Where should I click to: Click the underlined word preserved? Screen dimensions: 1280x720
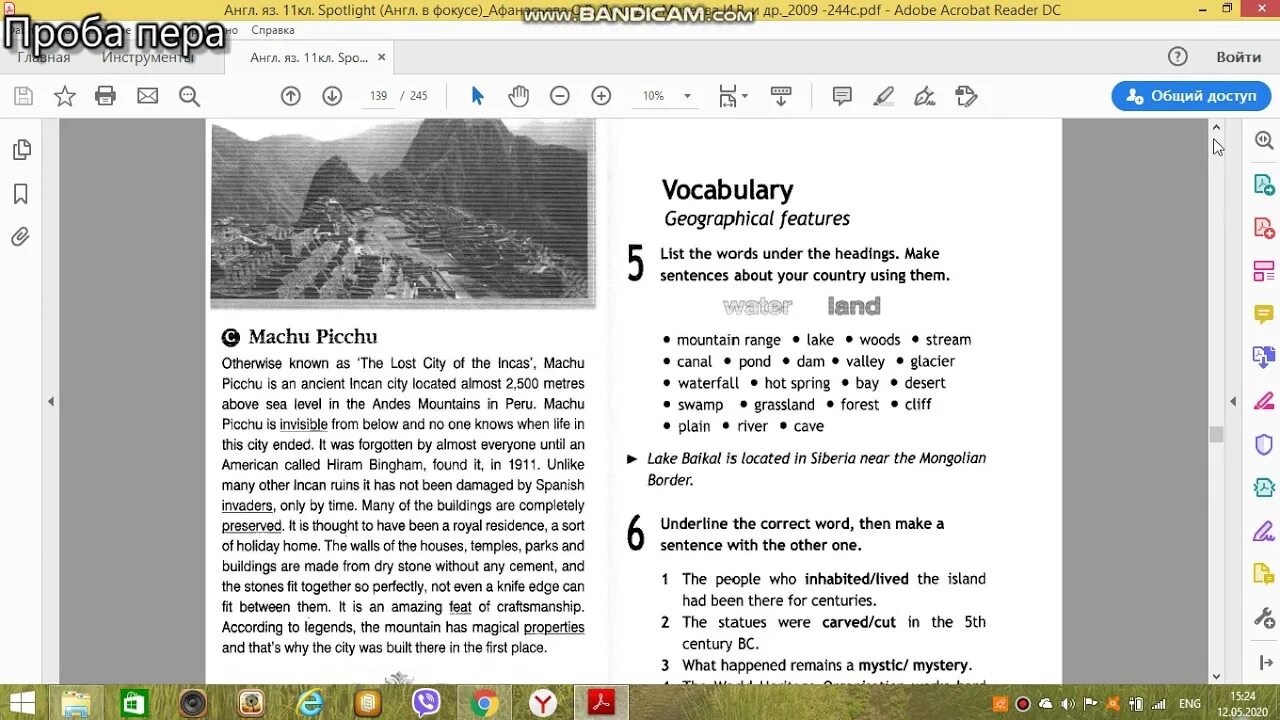[x=251, y=526]
